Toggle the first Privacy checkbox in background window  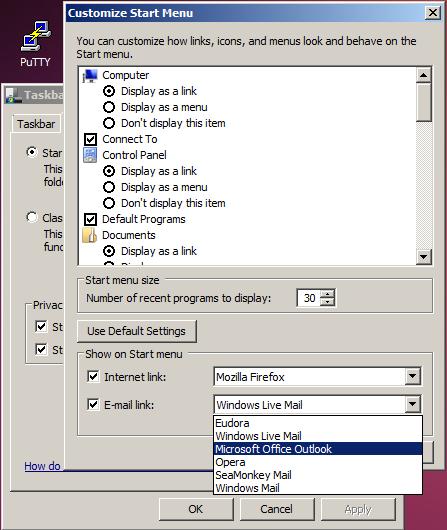click(41, 327)
